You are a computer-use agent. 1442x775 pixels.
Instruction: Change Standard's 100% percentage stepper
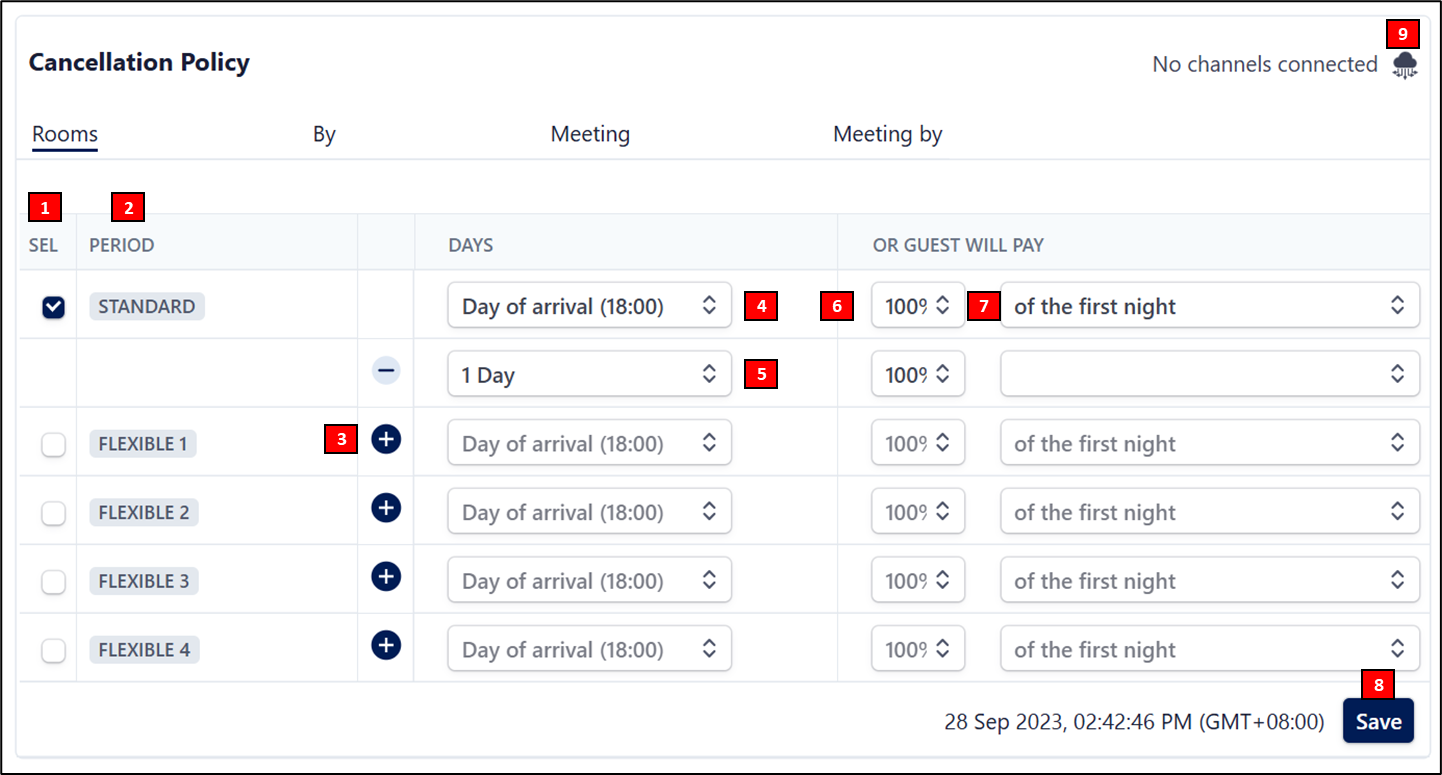point(917,306)
